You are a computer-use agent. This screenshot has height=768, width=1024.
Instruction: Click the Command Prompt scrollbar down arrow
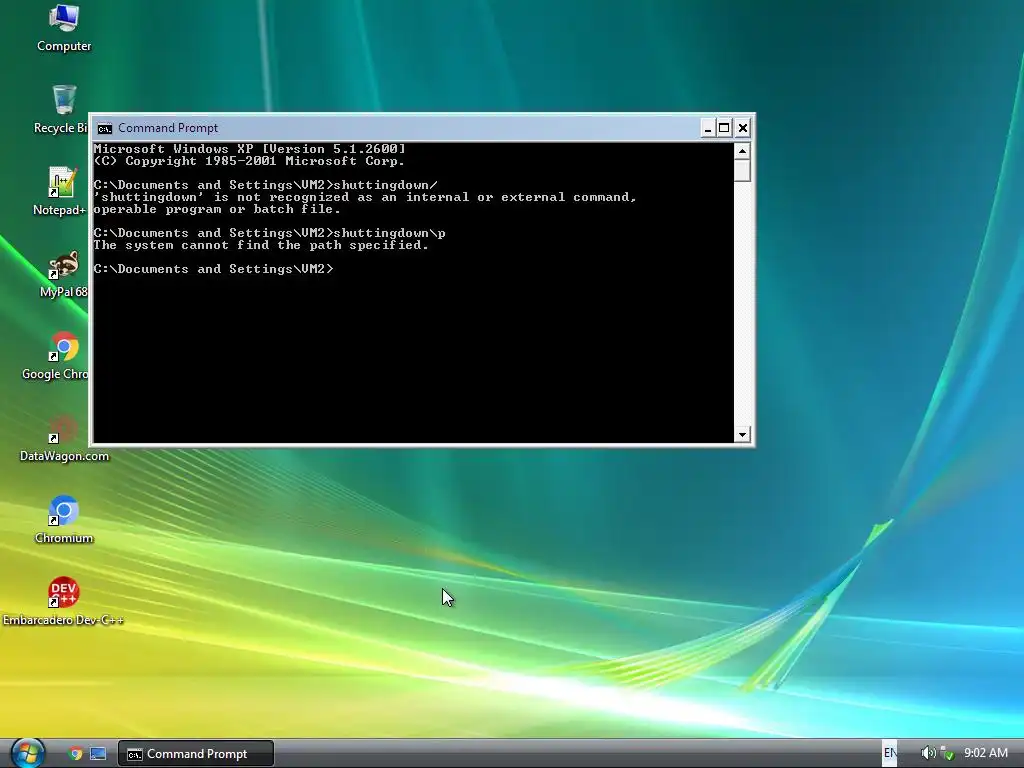coord(742,434)
